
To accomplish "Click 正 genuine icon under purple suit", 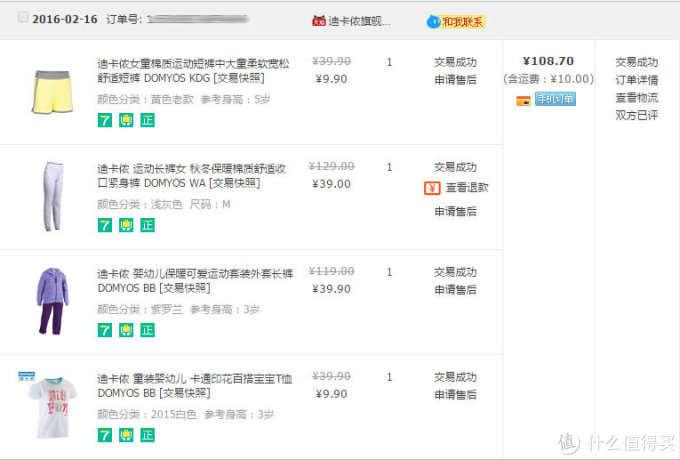I will (x=147, y=330).
